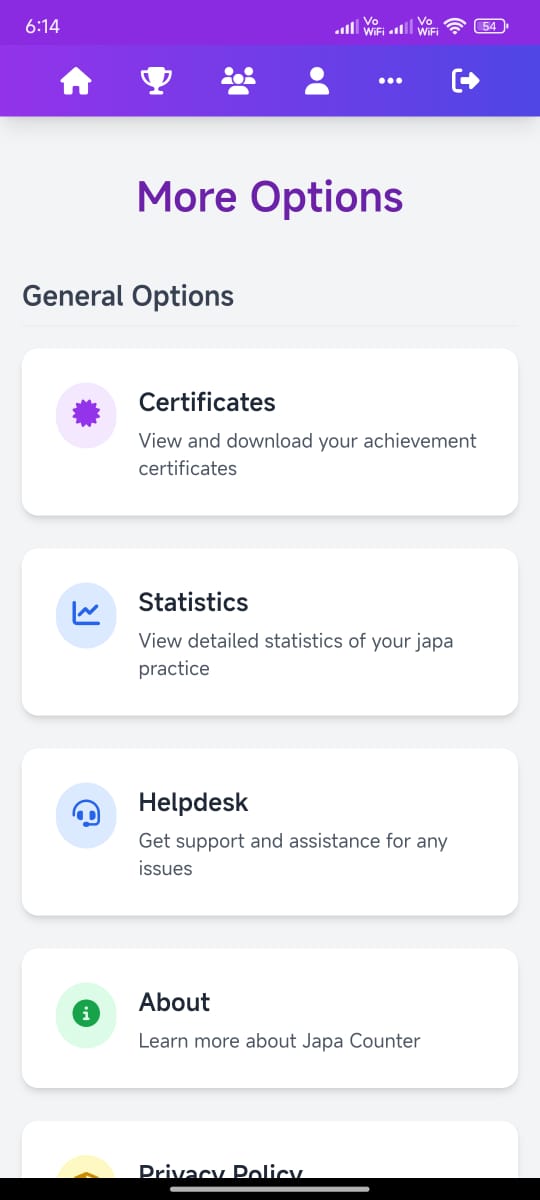Open the Statistics option
This screenshot has height=1200, width=540.
point(270,632)
